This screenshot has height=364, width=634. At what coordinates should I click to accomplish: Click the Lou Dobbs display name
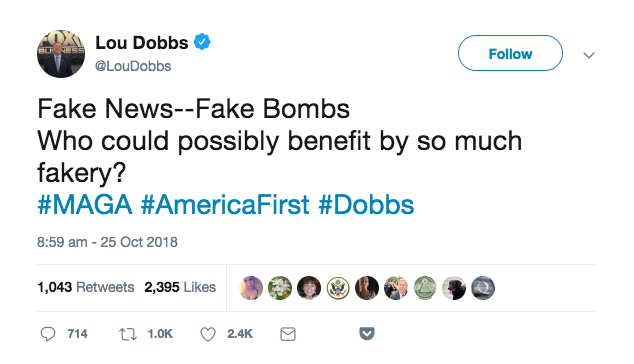(142, 42)
